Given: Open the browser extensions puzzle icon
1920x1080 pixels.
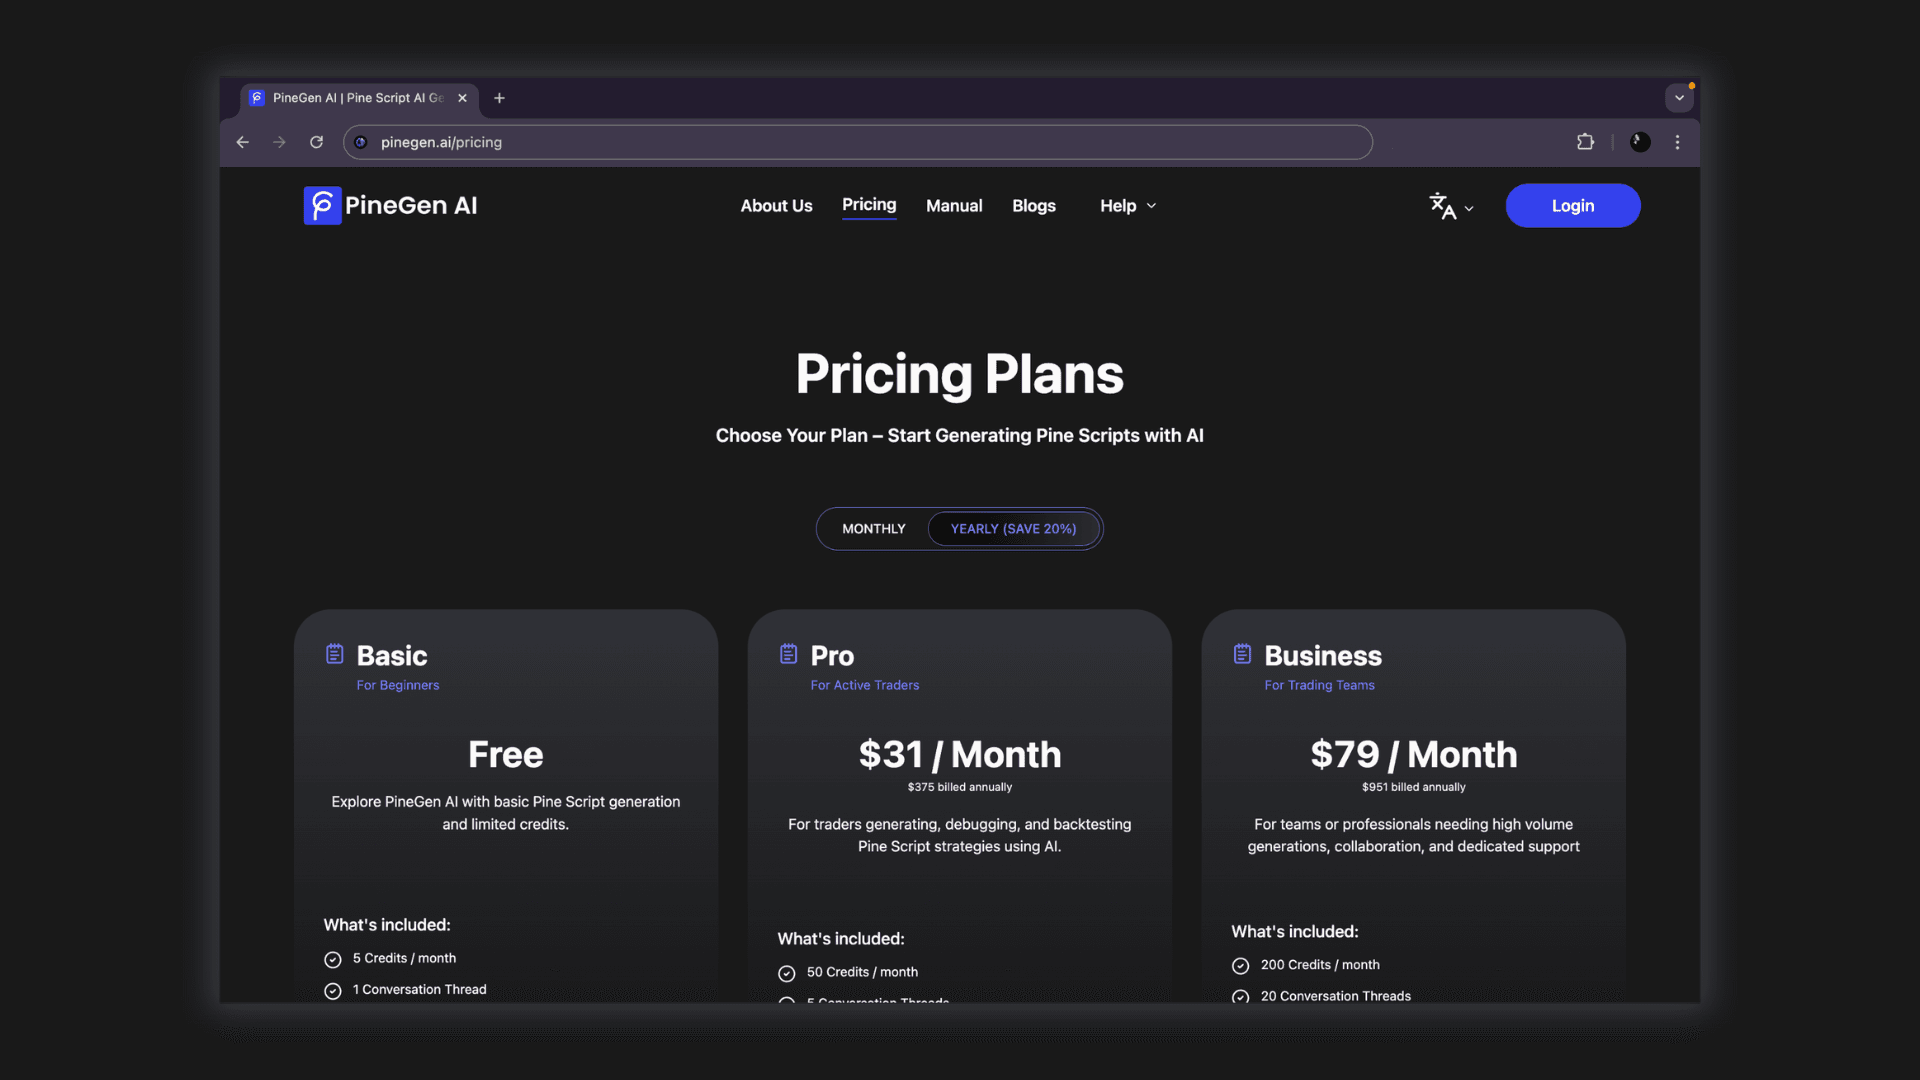Looking at the screenshot, I should [x=1585, y=142].
